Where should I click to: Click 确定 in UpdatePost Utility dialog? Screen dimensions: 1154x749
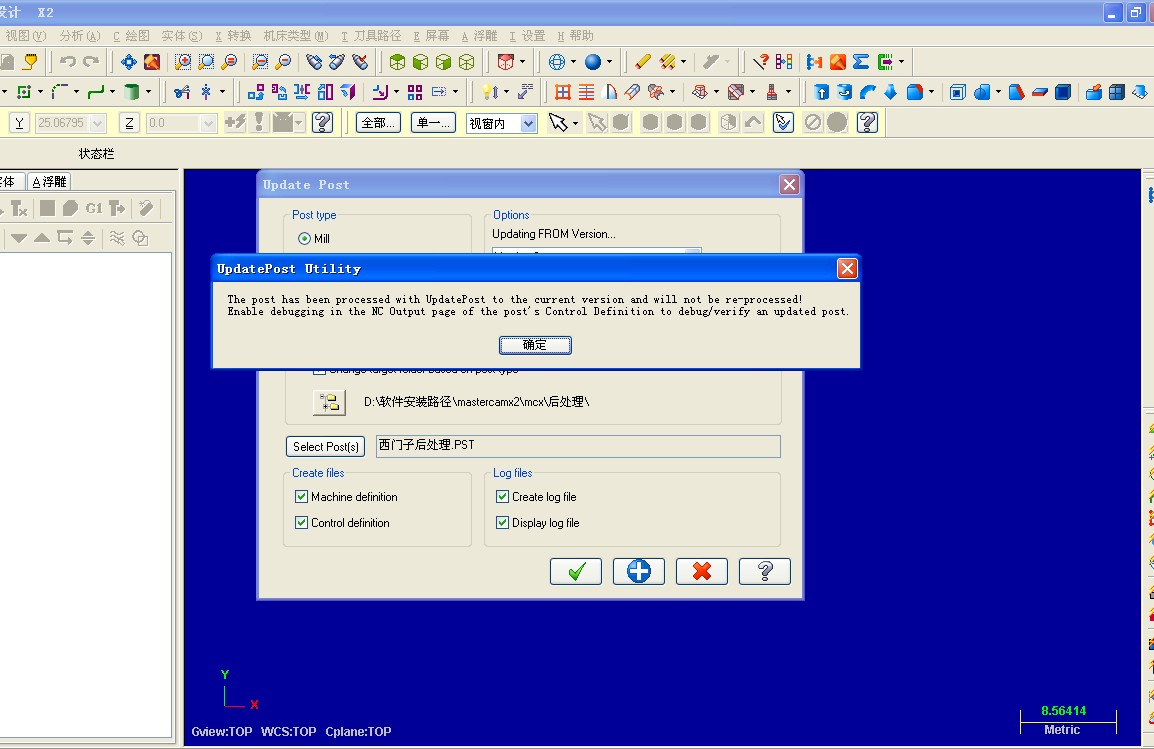click(535, 345)
